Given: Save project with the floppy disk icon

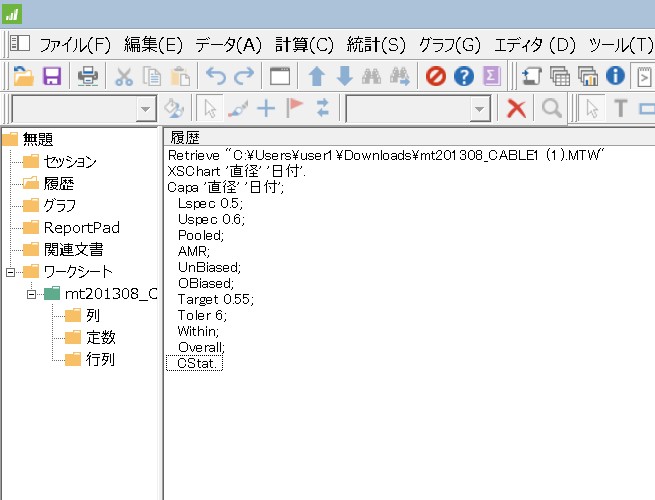Looking at the screenshot, I should 52,76.
